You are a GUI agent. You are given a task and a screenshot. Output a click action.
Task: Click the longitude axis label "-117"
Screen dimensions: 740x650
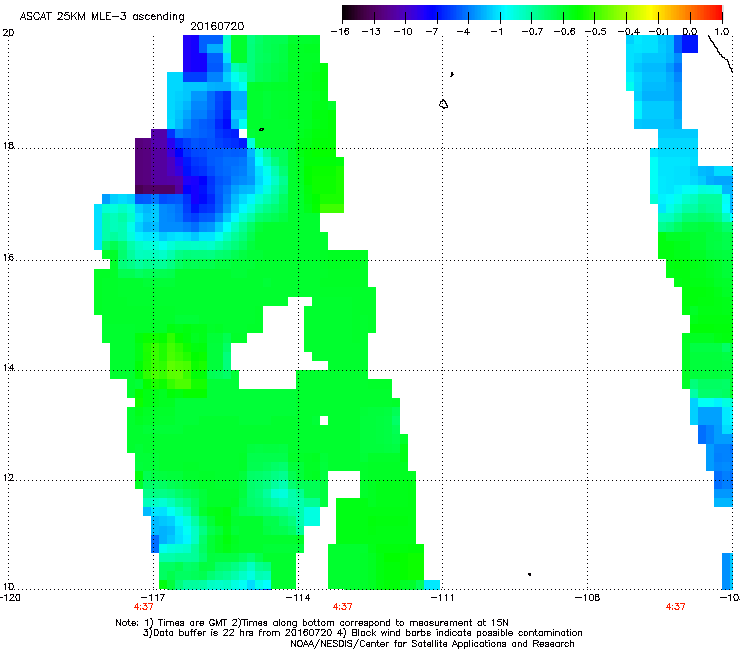153,598
